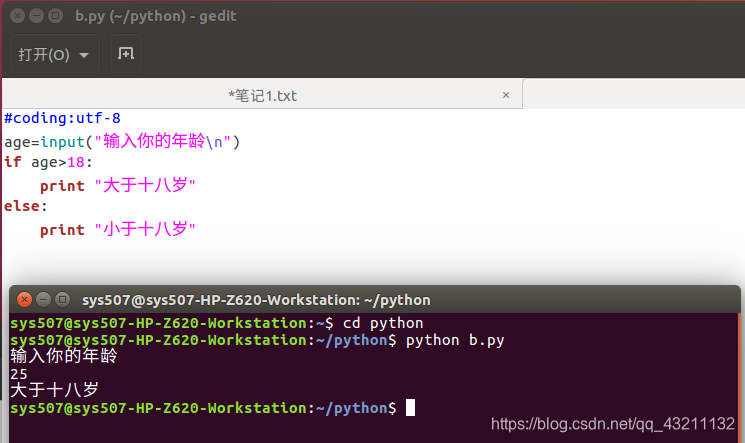Close the *笔记1.txt tab
Viewport: 745px width, 443px height.
point(506,95)
